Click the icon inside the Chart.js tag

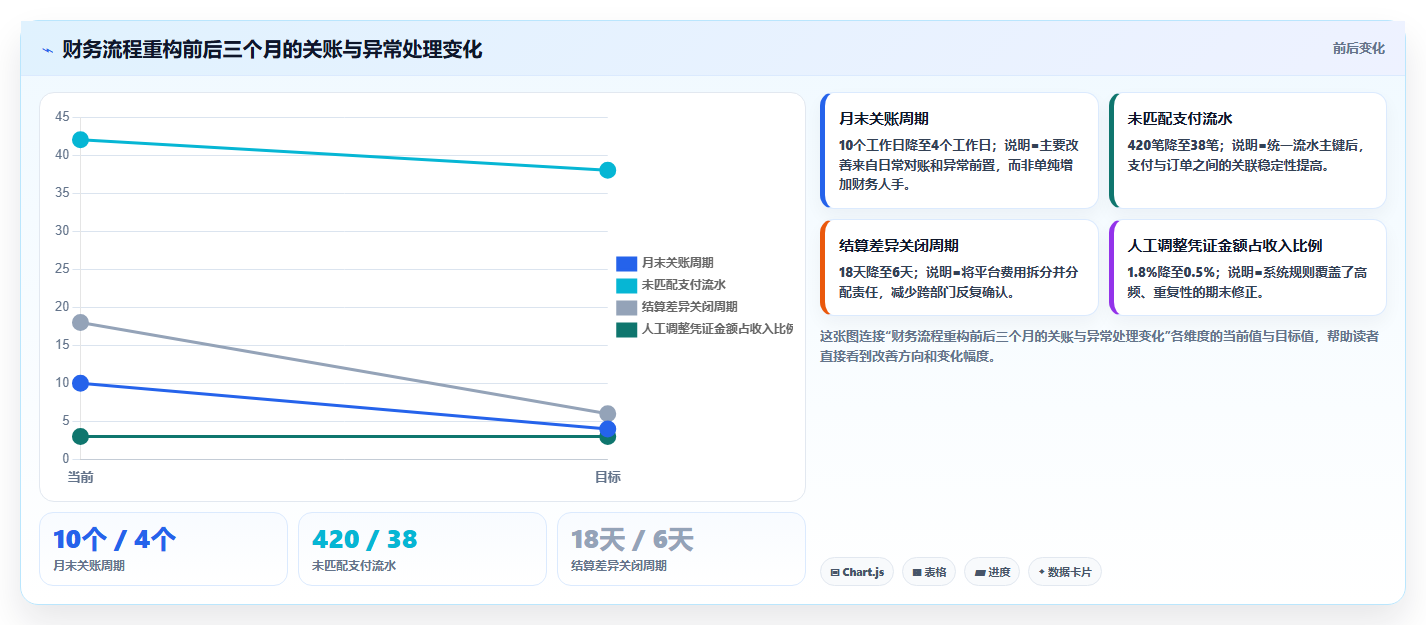[x=835, y=573]
